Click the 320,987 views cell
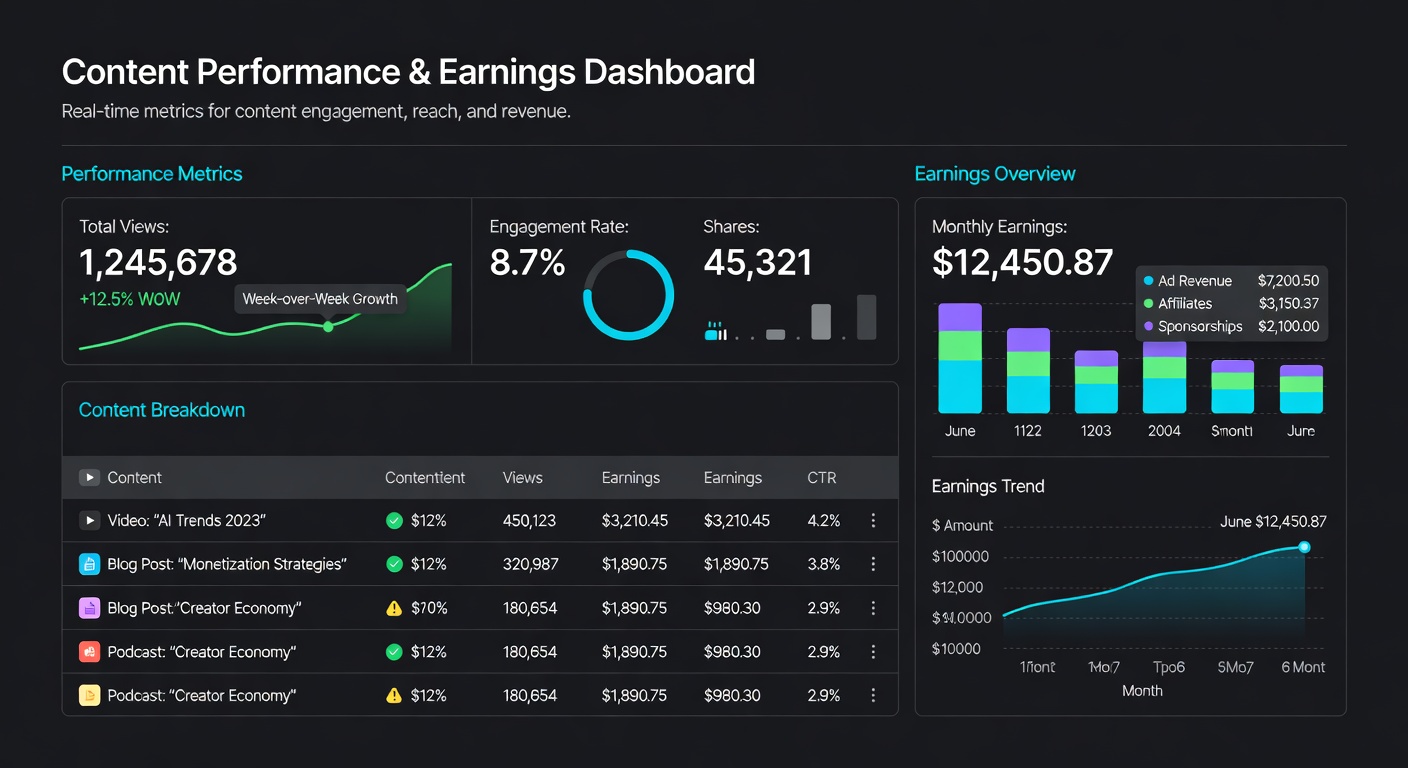Screen dimensions: 1408x768 click(530, 564)
